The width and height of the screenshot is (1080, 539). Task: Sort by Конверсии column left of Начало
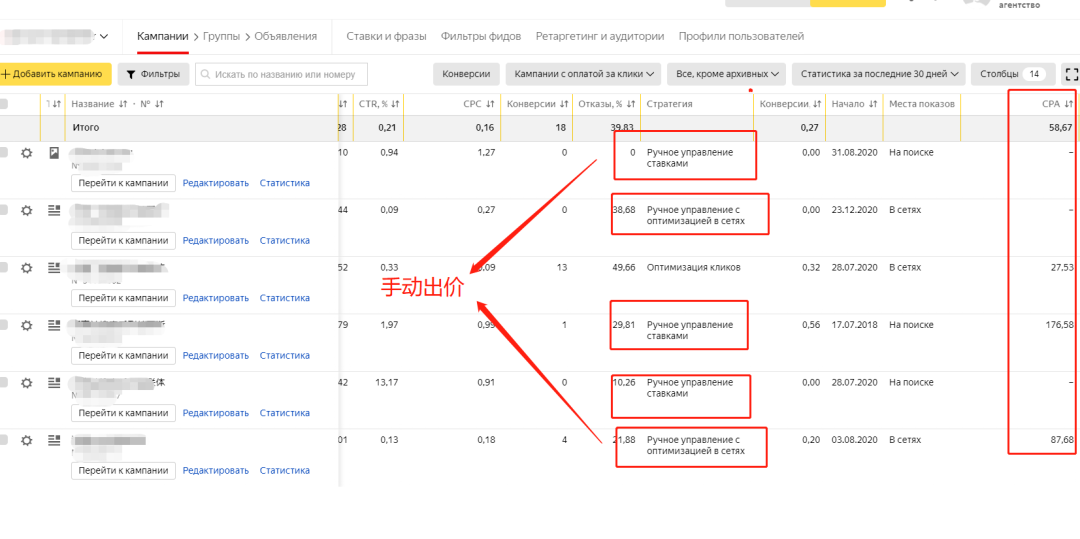click(x=817, y=104)
